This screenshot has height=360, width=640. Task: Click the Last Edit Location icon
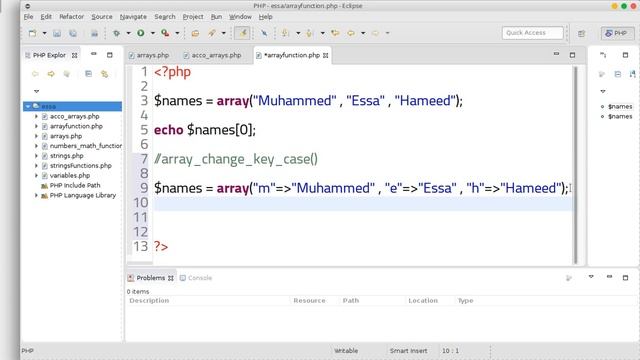(335, 33)
